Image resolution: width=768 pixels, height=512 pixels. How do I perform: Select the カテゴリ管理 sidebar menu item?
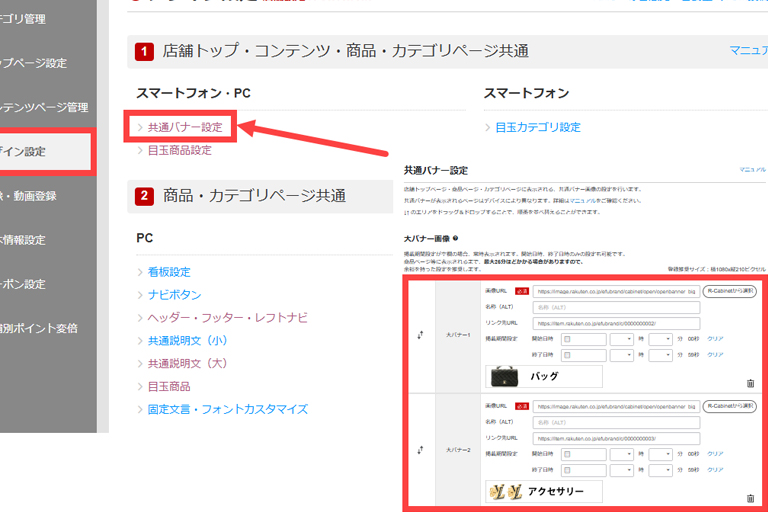23,19
